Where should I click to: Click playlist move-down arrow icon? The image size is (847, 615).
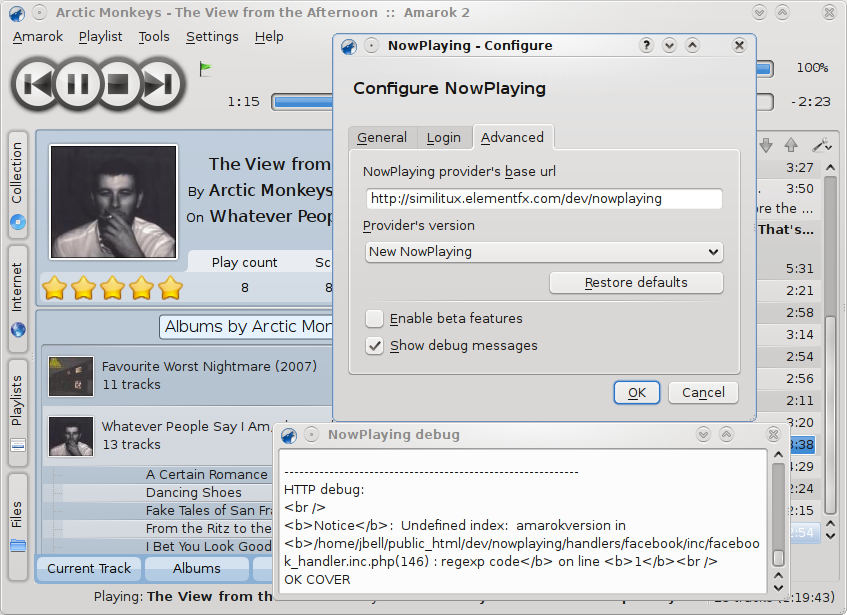765,144
